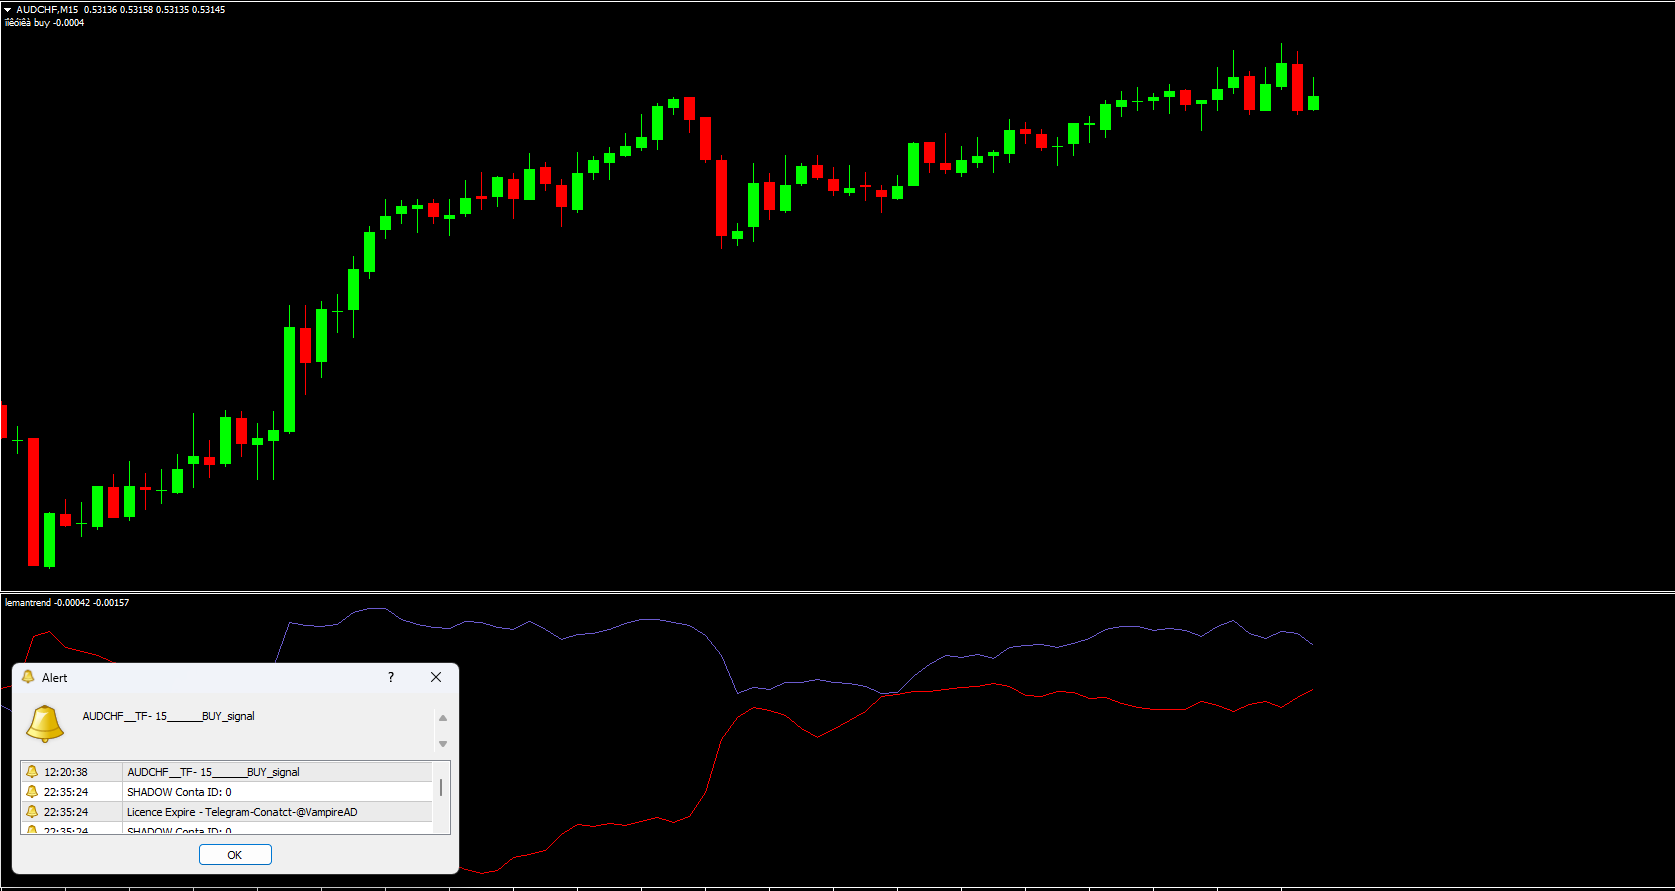Image resolution: width=1675 pixels, height=891 pixels.
Task: Click the small bell icon in Alert title bar
Action: pos(28,677)
